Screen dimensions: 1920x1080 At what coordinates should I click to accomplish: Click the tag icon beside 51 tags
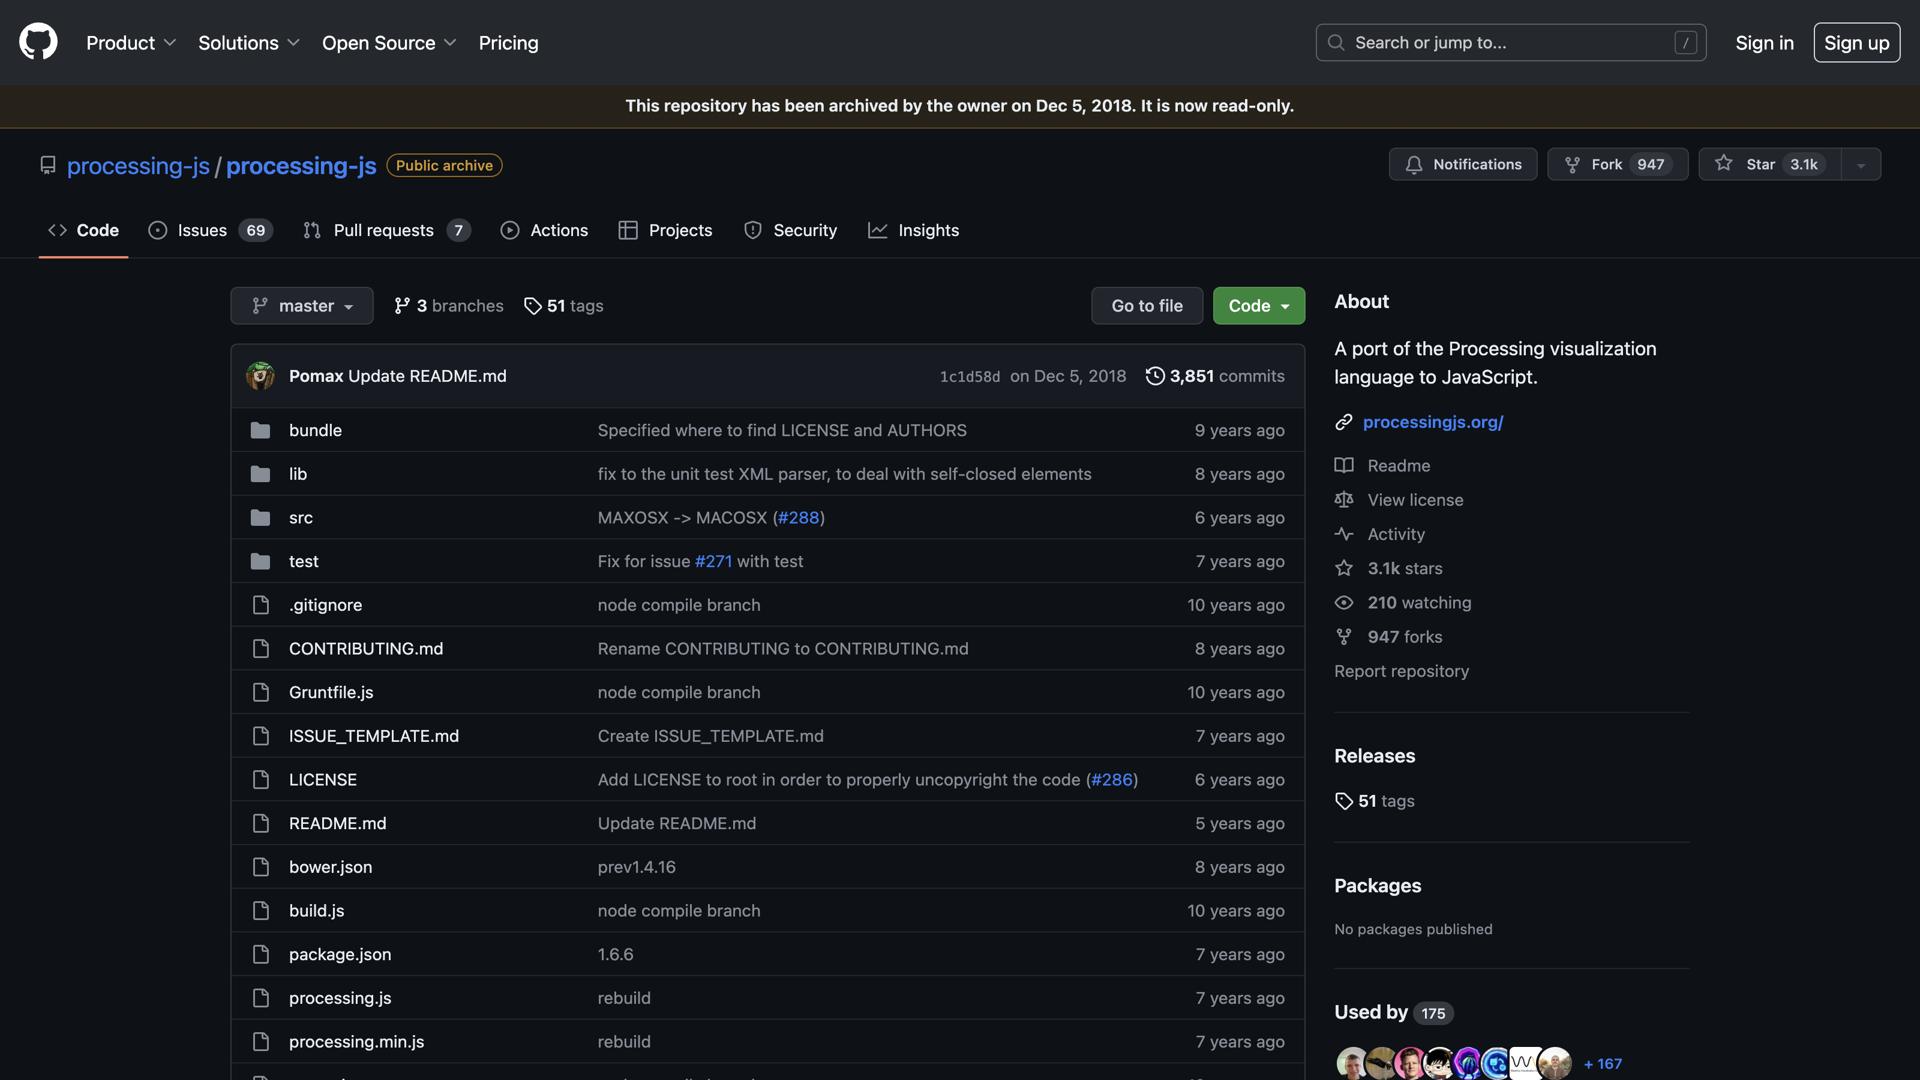[x=1344, y=800]
